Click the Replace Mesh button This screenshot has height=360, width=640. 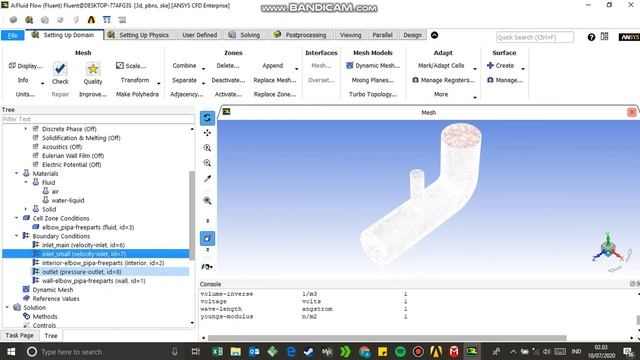point(275,80)
